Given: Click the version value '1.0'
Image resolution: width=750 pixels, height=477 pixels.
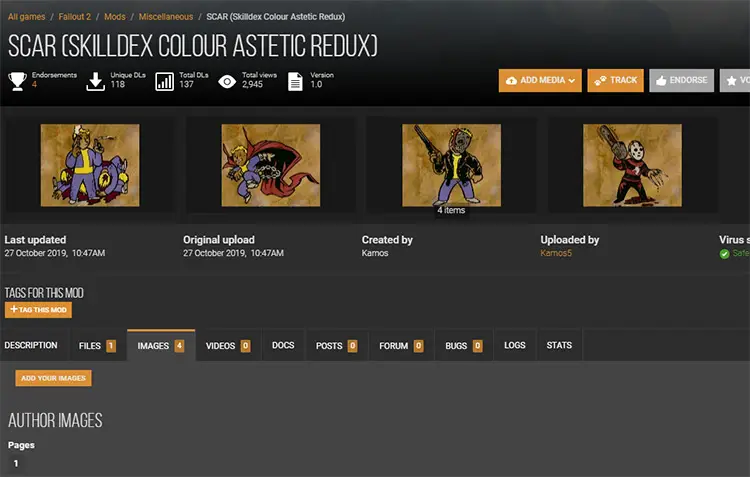Looking at the screenshot, I should point(316,85).
